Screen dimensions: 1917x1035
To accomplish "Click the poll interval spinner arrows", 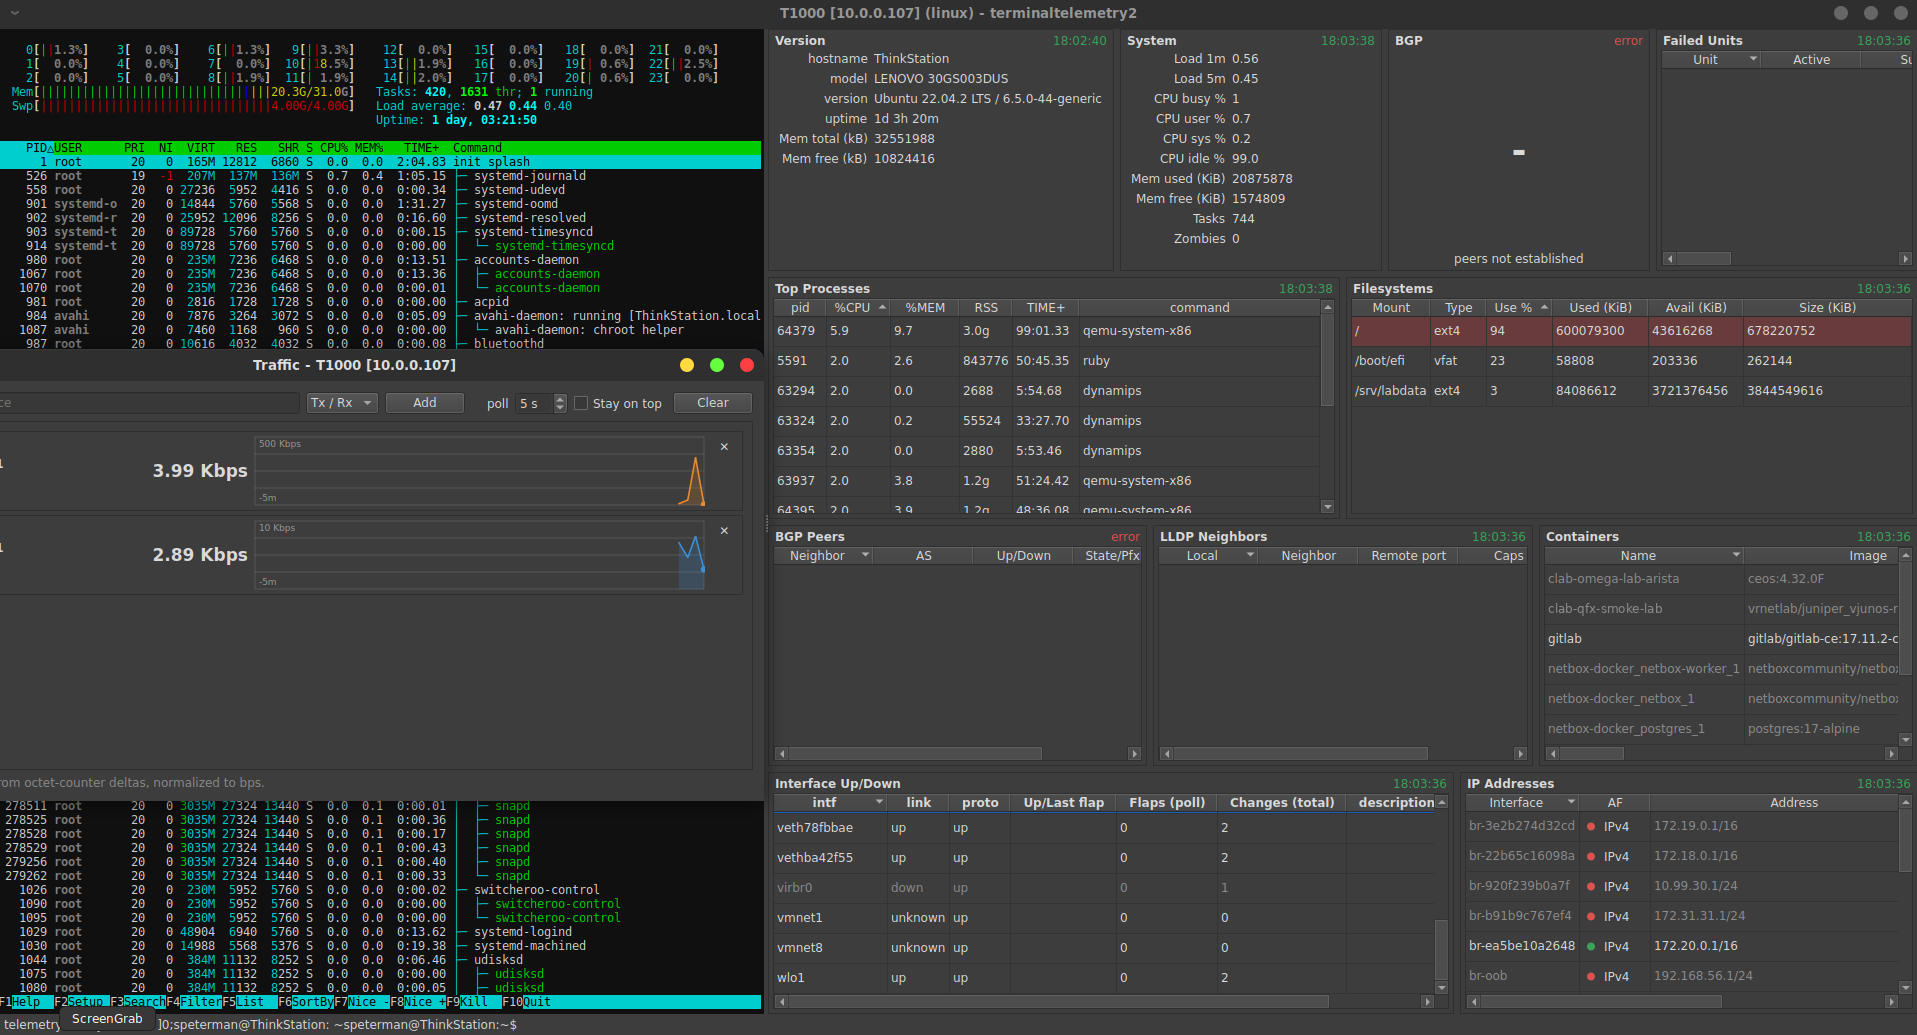I will click(x=560, y=403).
